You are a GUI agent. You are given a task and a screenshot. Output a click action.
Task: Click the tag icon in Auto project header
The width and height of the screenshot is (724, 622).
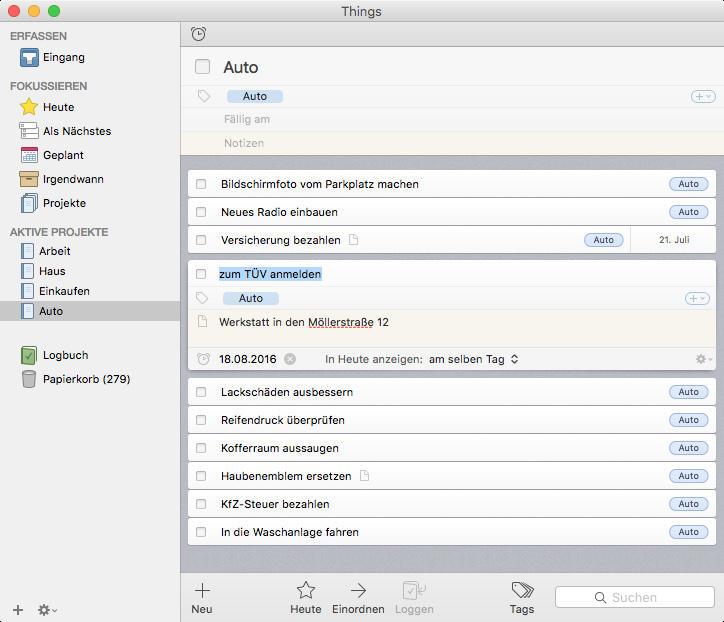click(204, 96)
